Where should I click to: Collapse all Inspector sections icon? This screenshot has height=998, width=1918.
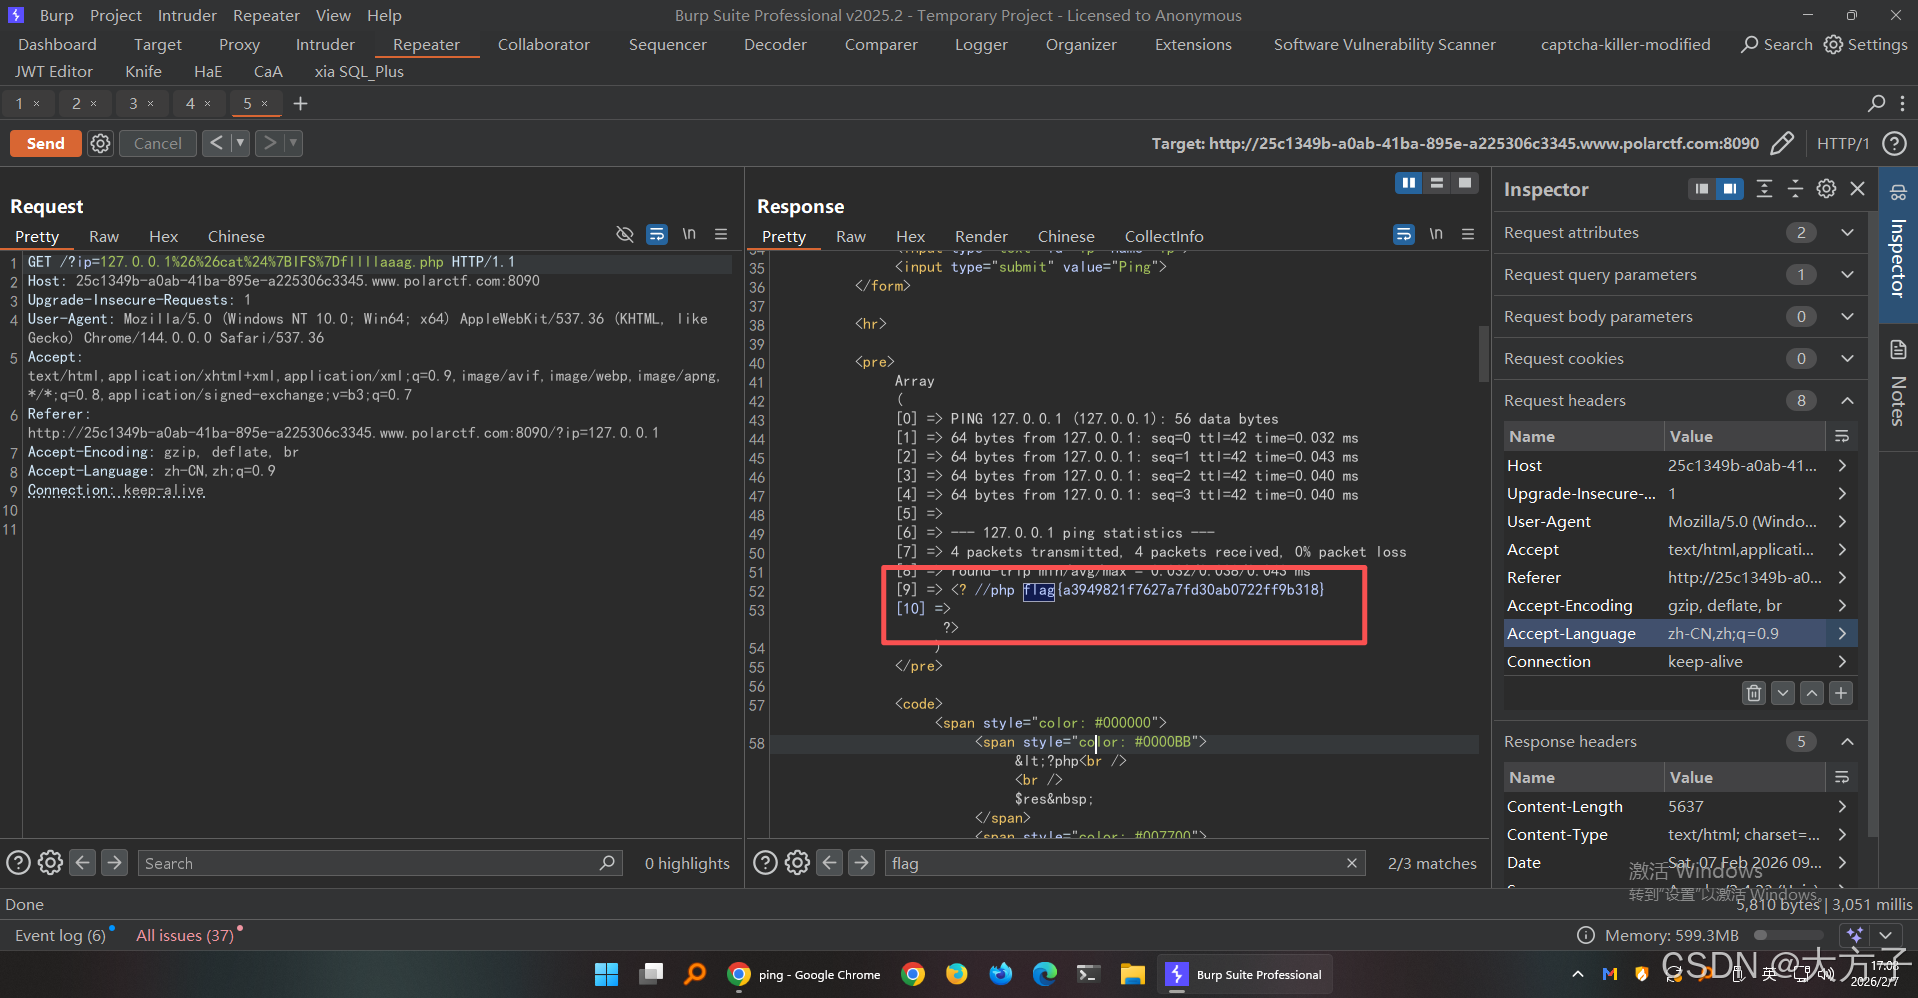click(1795, 189)
